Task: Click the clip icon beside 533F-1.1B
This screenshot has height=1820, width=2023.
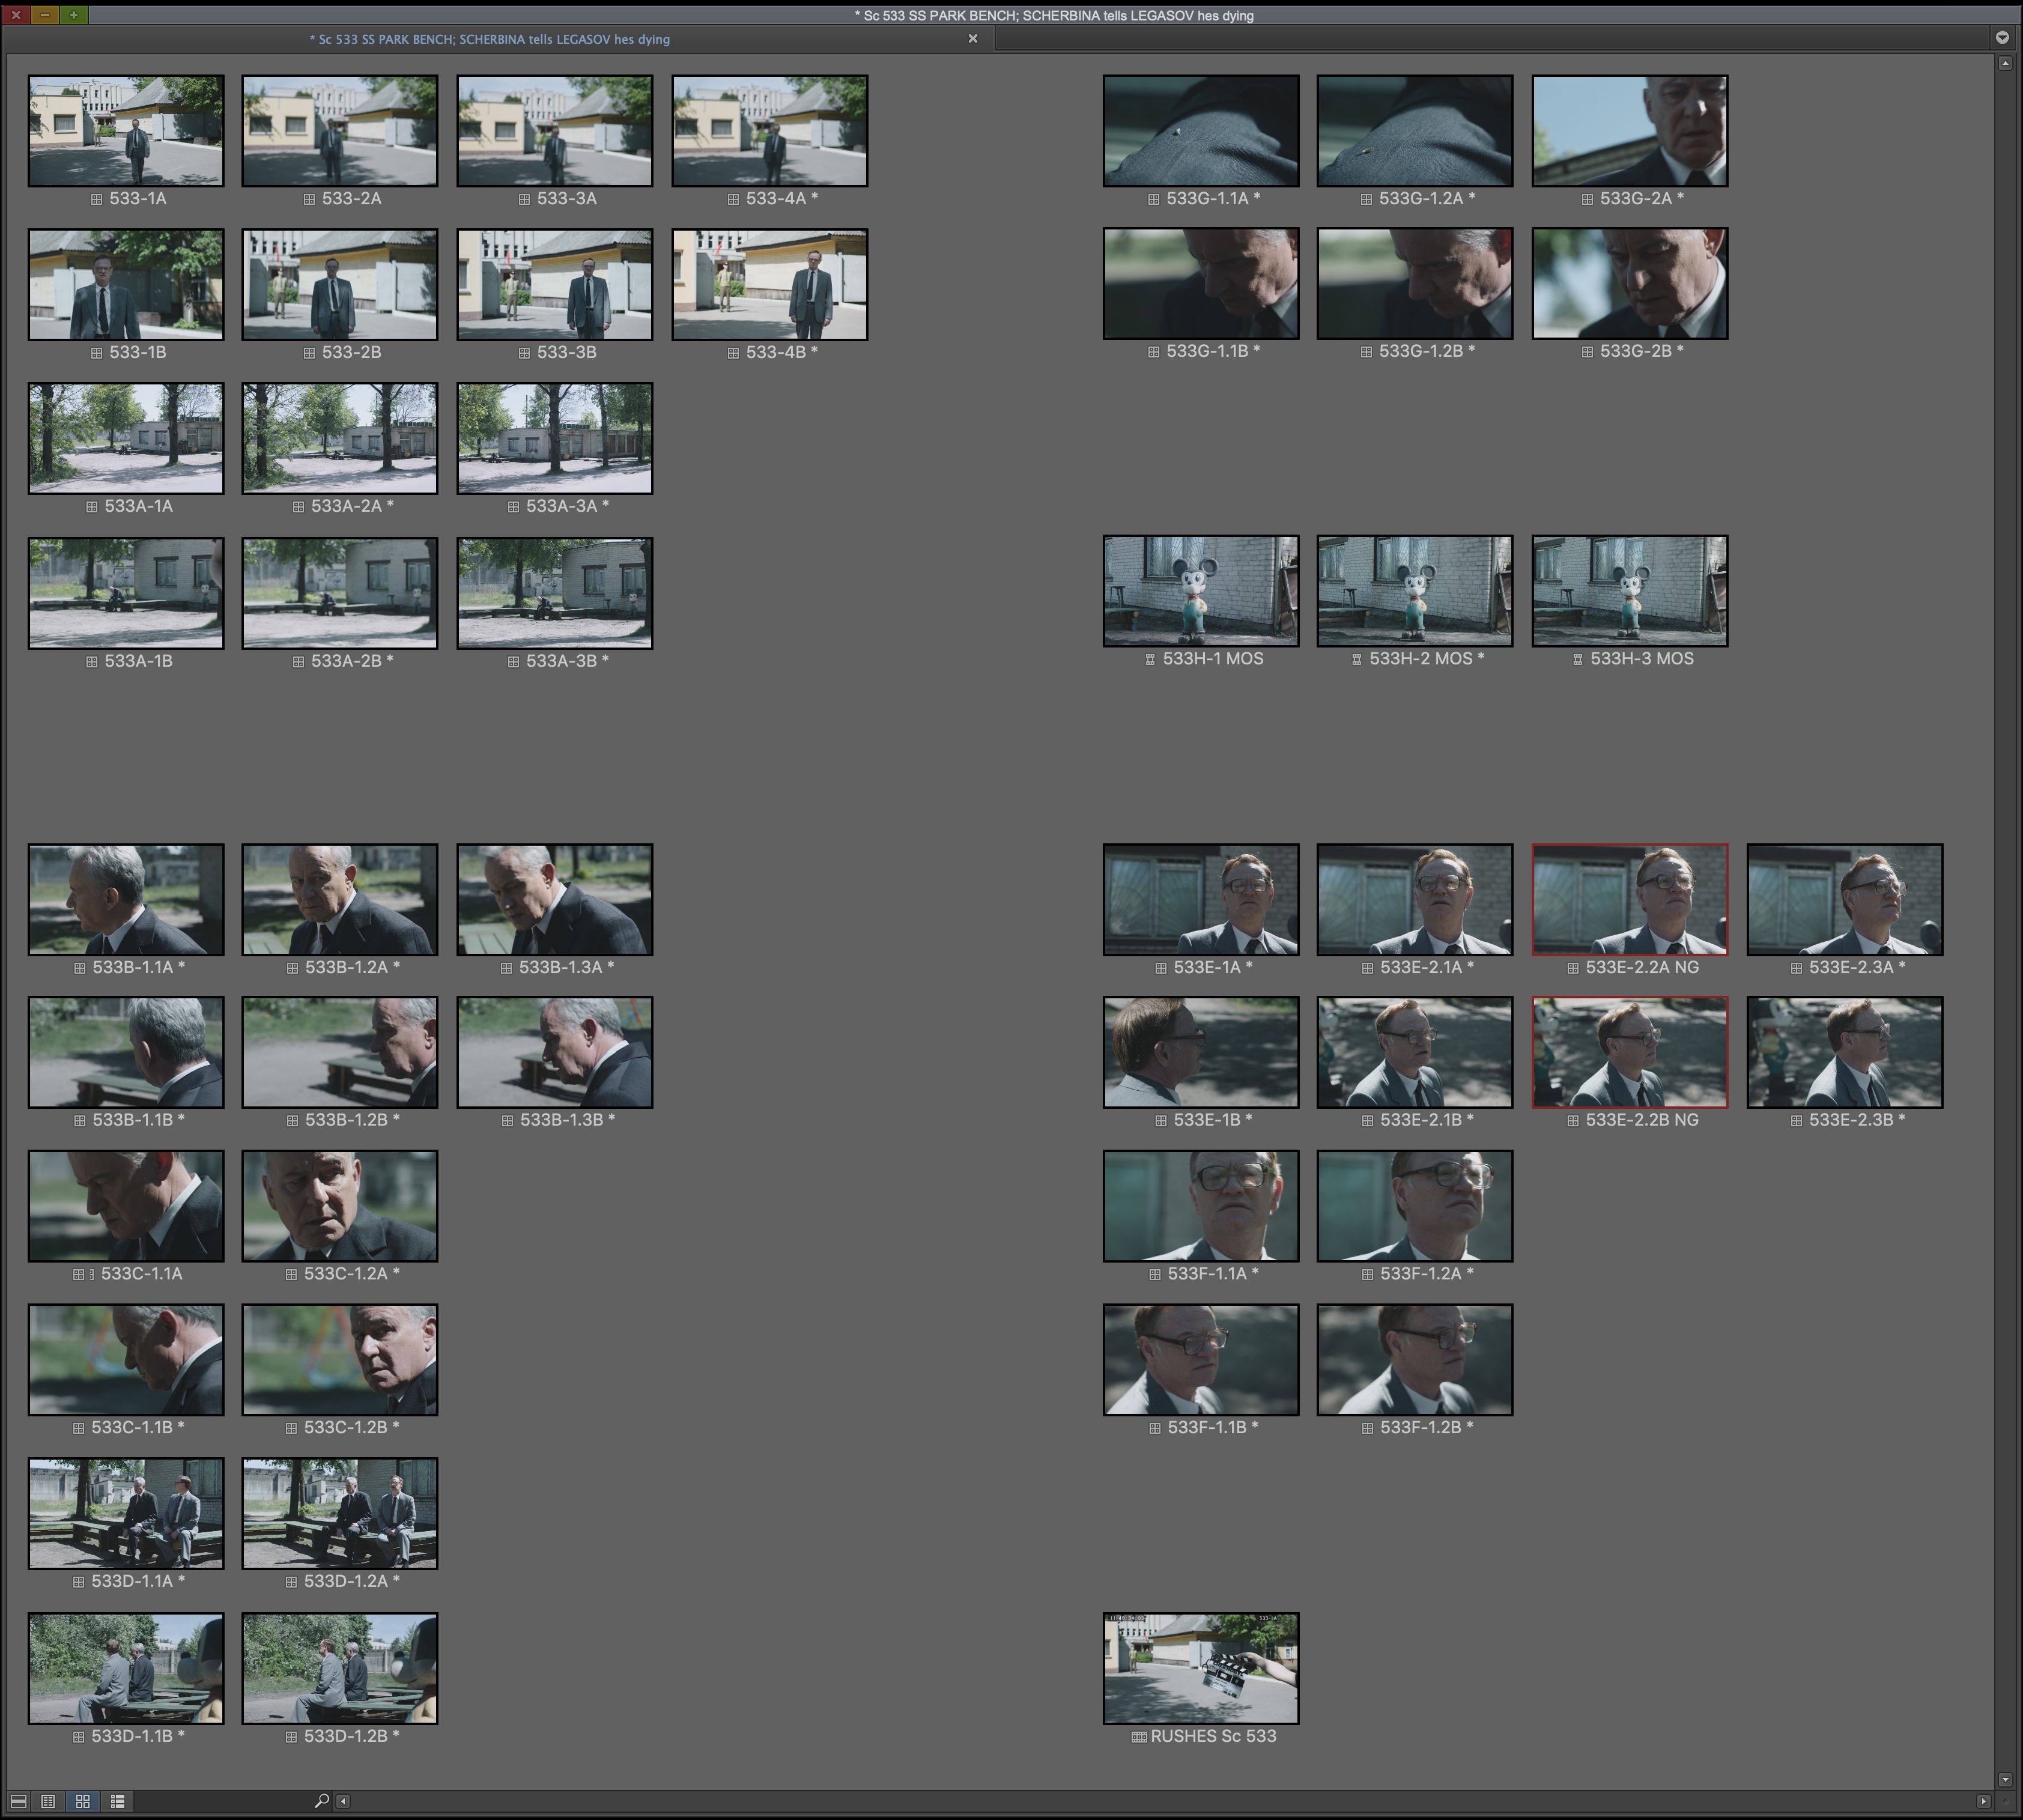Action: 1155,1428
